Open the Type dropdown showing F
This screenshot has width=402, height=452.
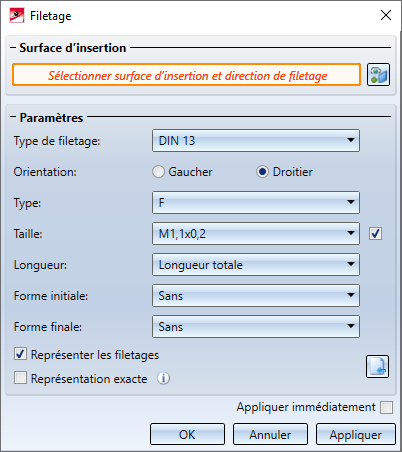[256, 202]
